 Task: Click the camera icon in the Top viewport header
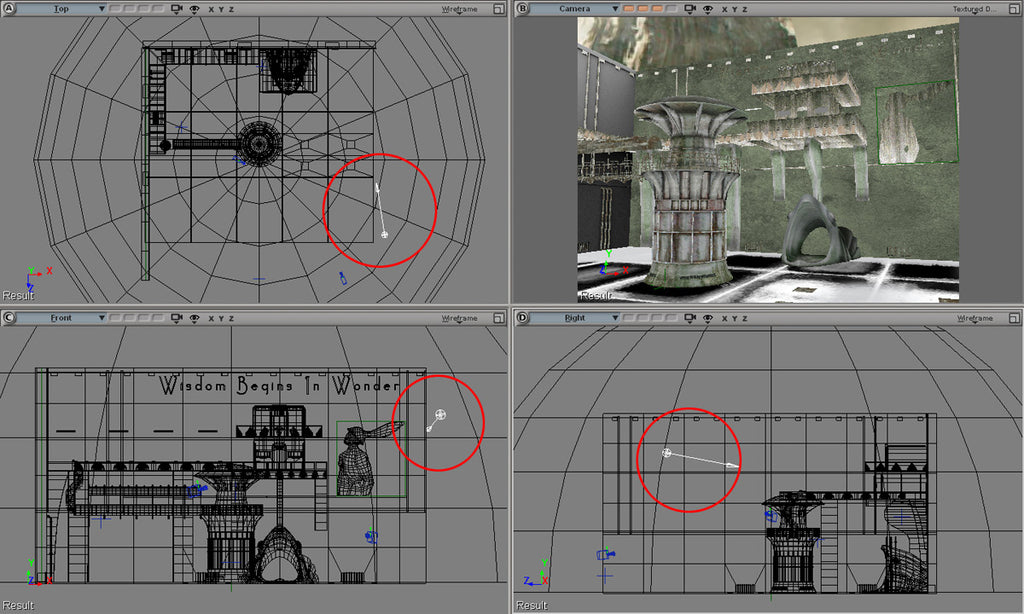tap(177, 8)
